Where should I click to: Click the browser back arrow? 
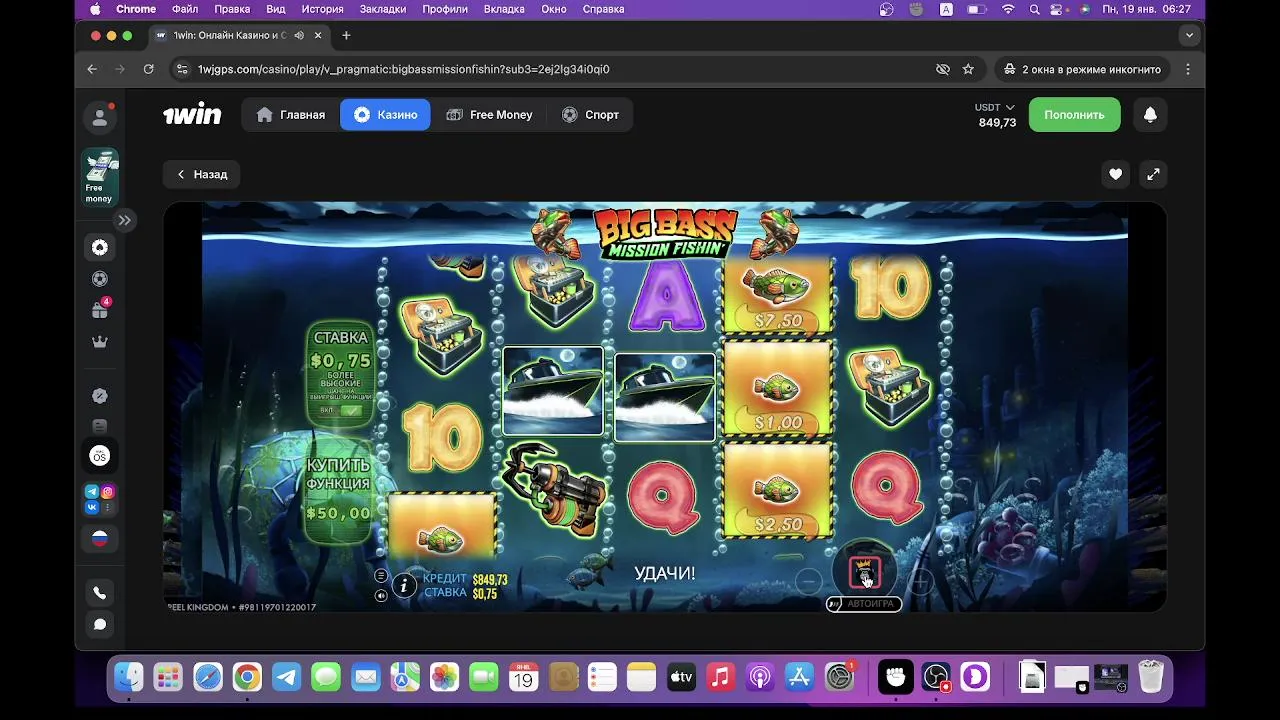click(x=92, y=69)
